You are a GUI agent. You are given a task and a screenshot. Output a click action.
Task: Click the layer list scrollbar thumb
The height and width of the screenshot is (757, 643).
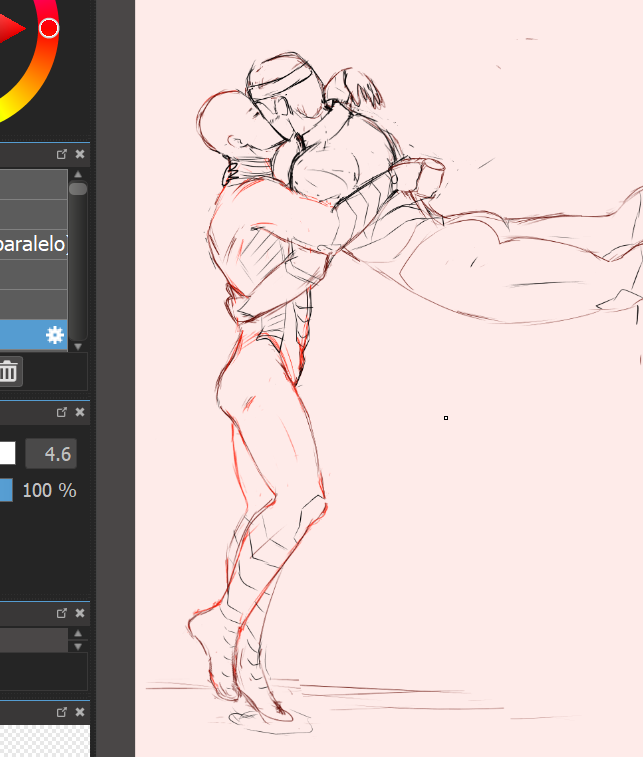[78, 189]
